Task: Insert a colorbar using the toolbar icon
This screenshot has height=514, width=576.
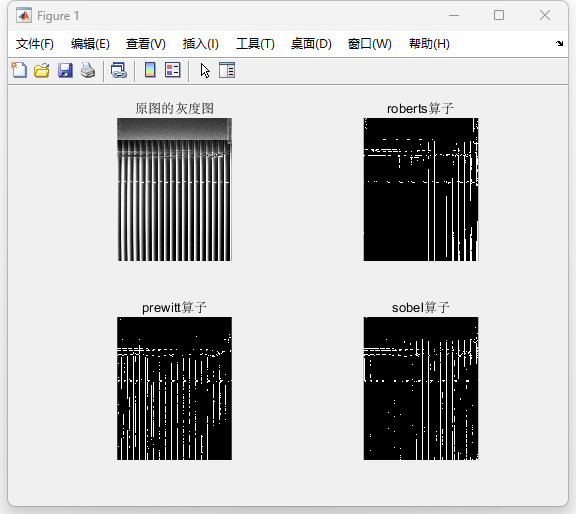Action: 150,70
